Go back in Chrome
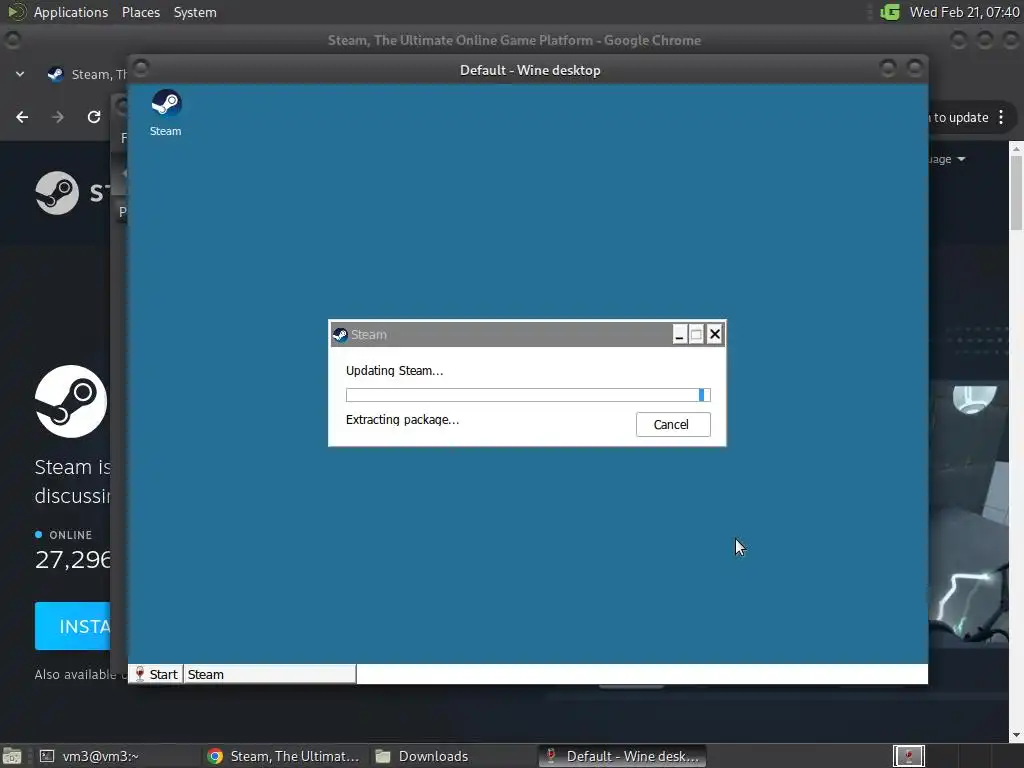Screen dimensions: 1024x768 [22, 117]
